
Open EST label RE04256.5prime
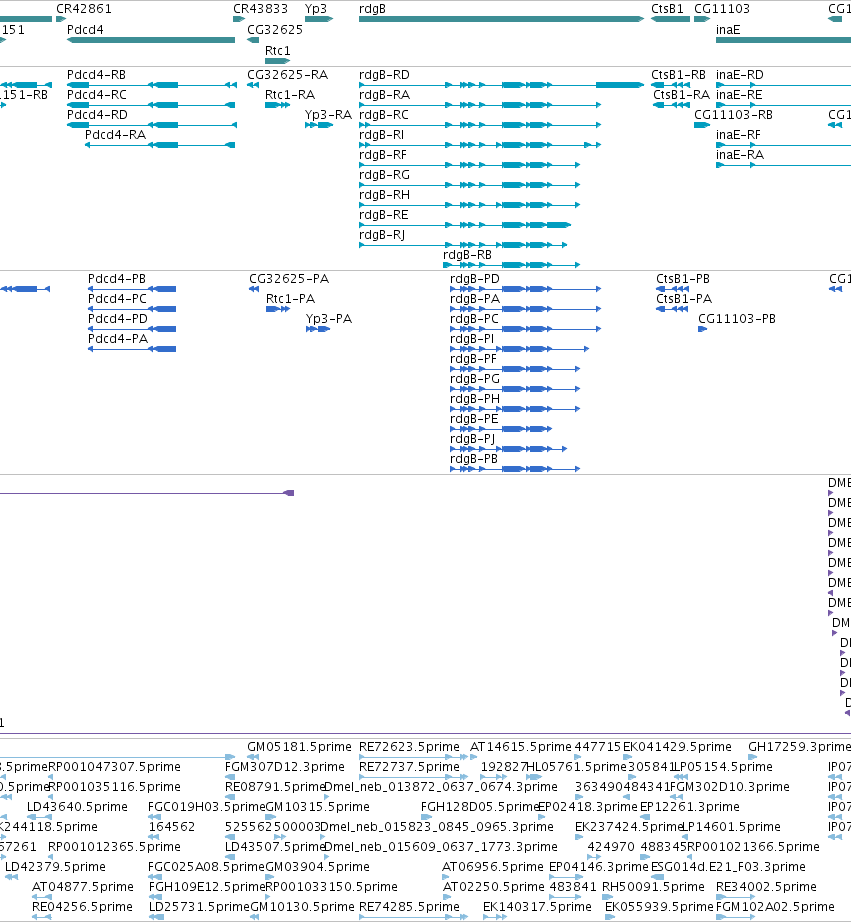tap(82, 907)
